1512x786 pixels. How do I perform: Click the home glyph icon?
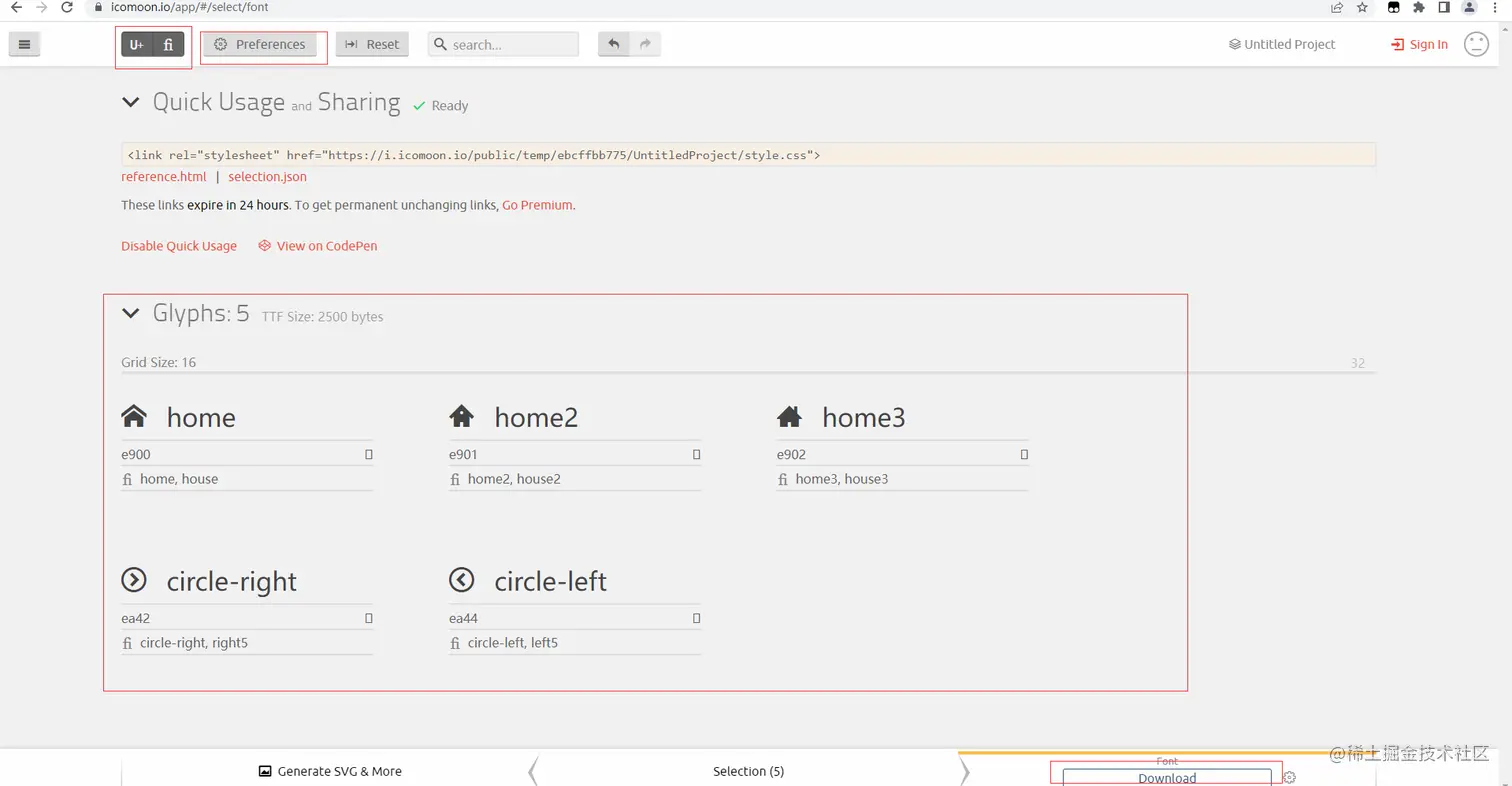(x=134, y=416)
